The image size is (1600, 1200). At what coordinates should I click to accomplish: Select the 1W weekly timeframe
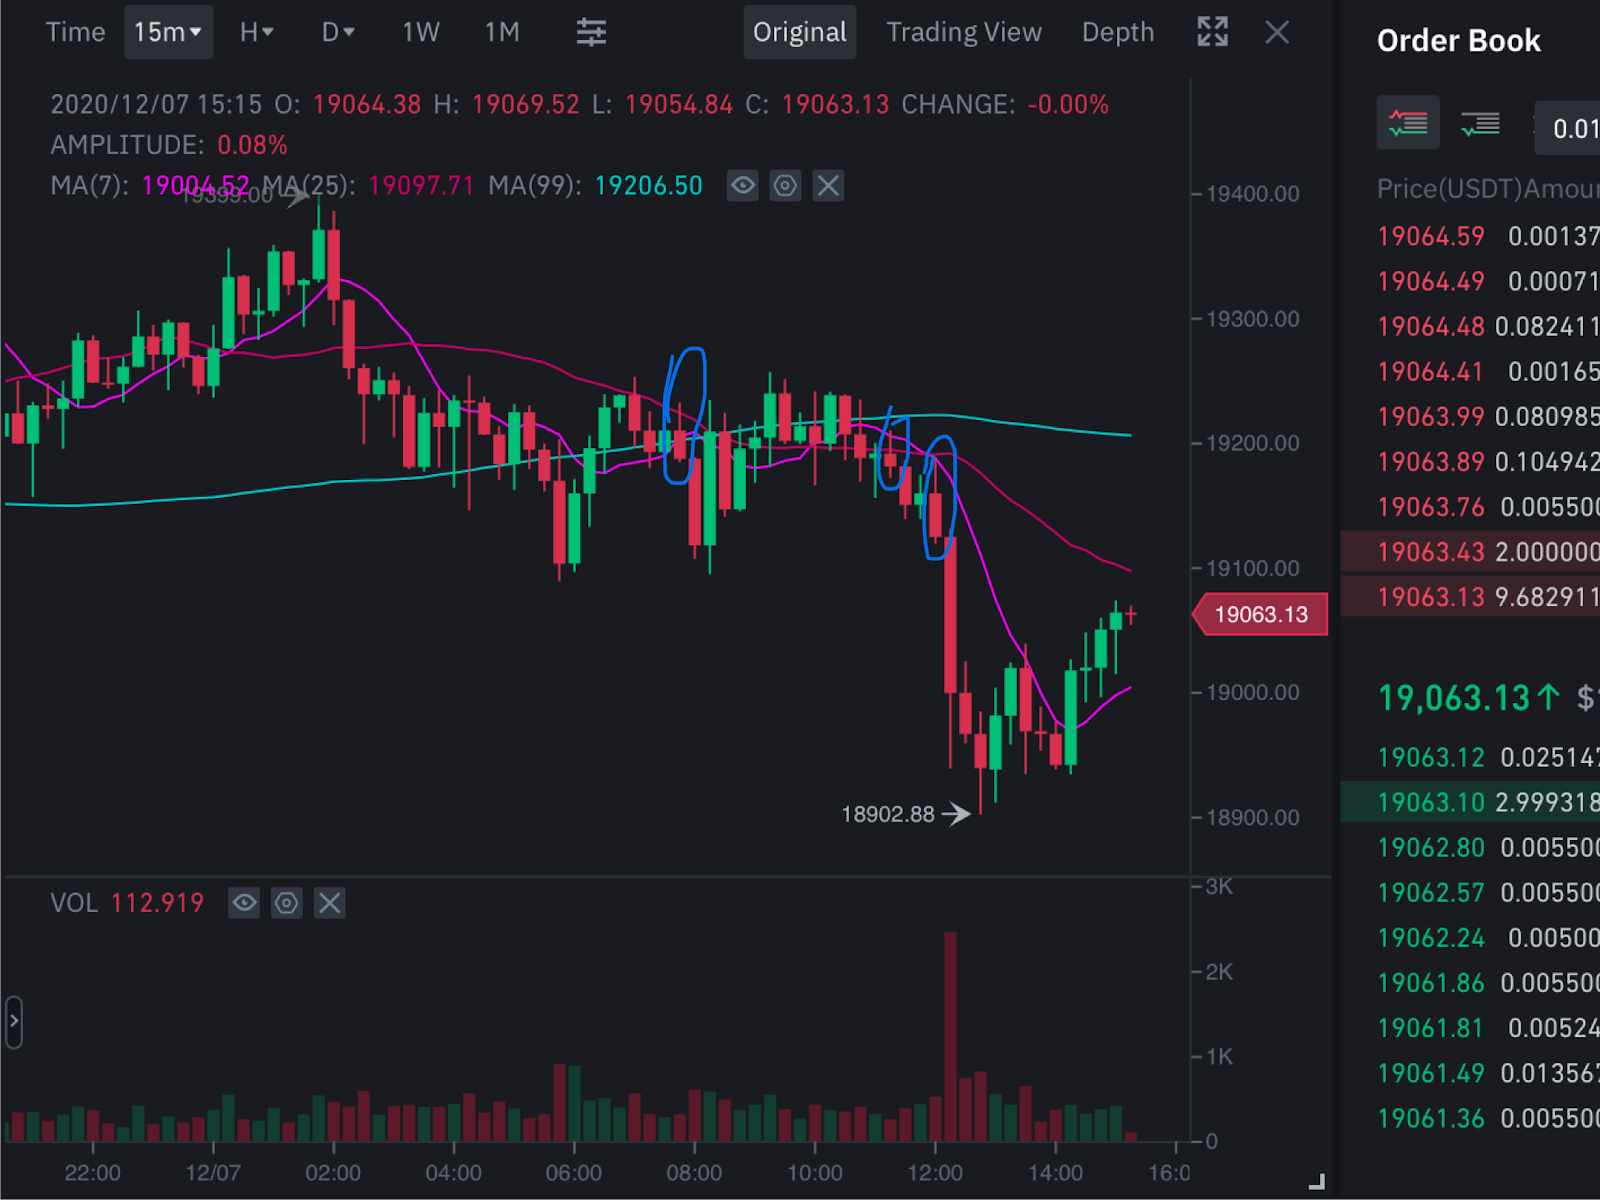(x=419, y=32)
